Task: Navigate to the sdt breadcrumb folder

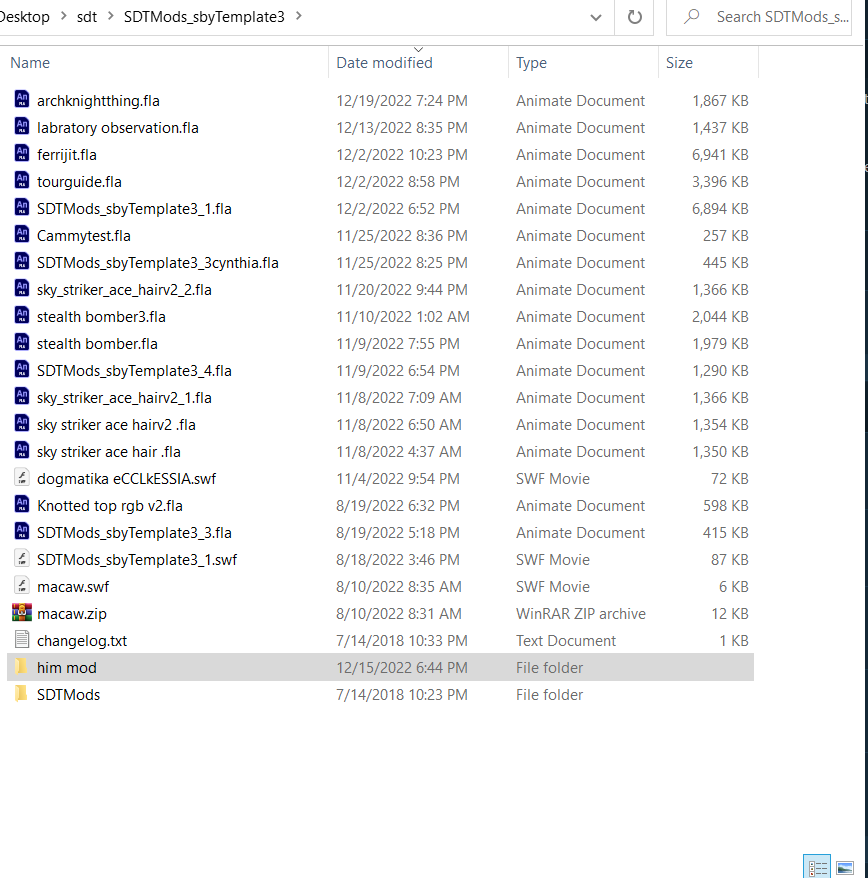Action: pos(88,16)
